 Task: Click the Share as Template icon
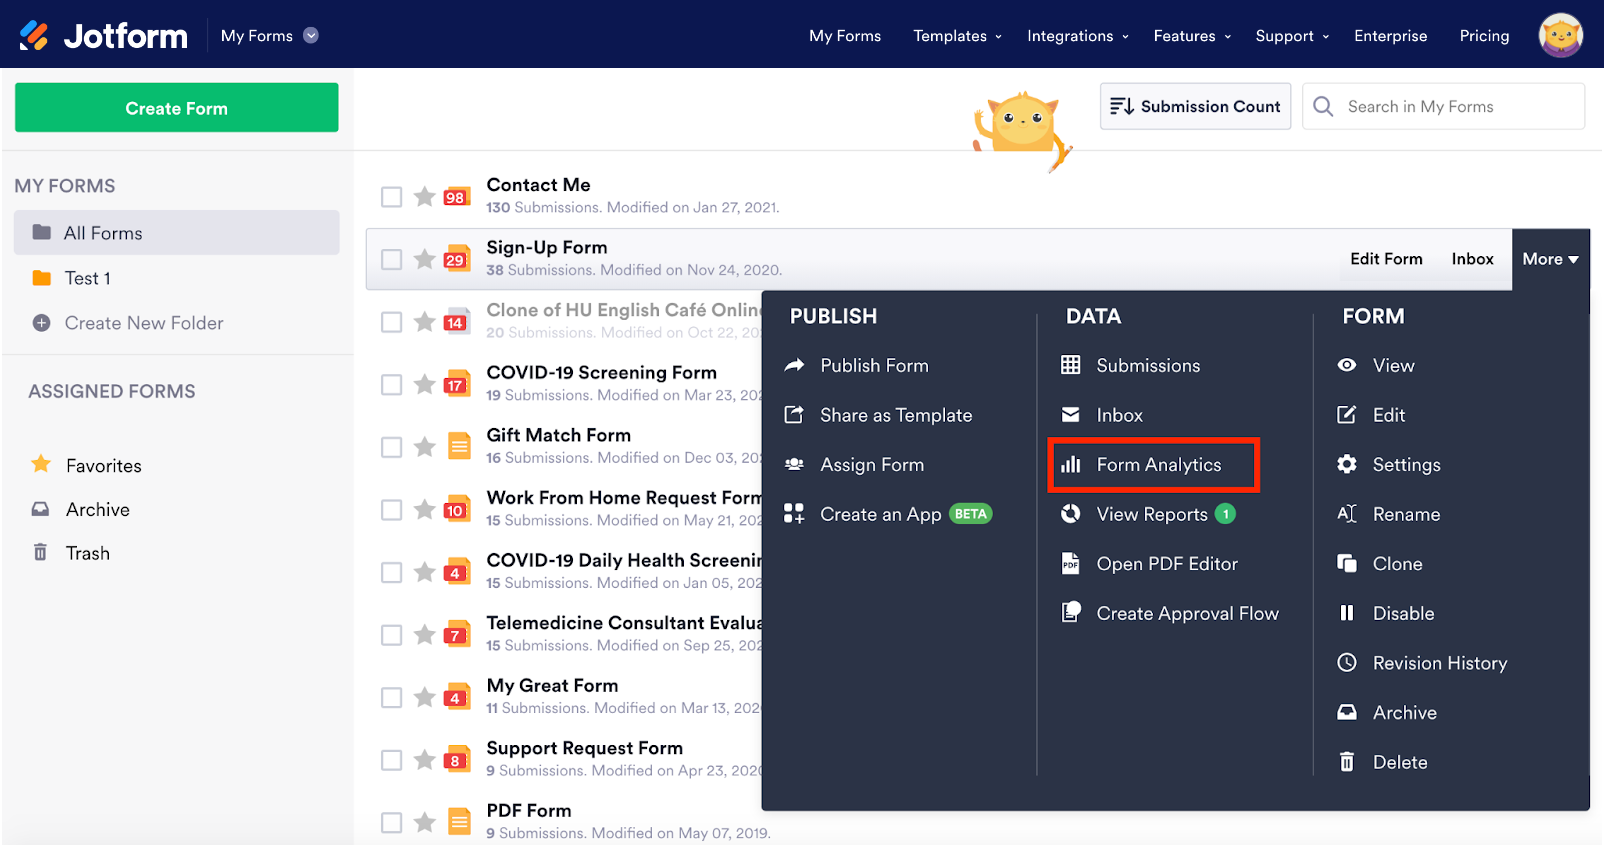tap(794, 415)
